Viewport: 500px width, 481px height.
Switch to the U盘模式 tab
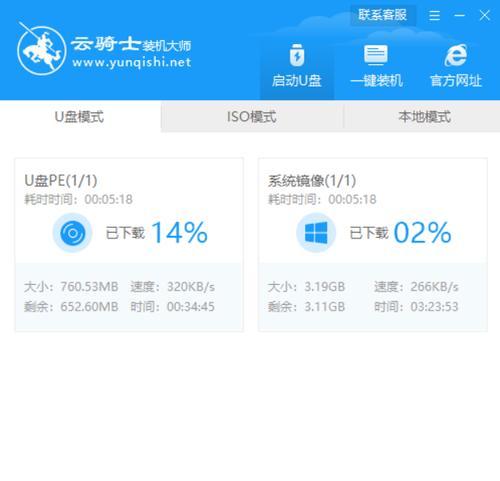click(80, 117)
